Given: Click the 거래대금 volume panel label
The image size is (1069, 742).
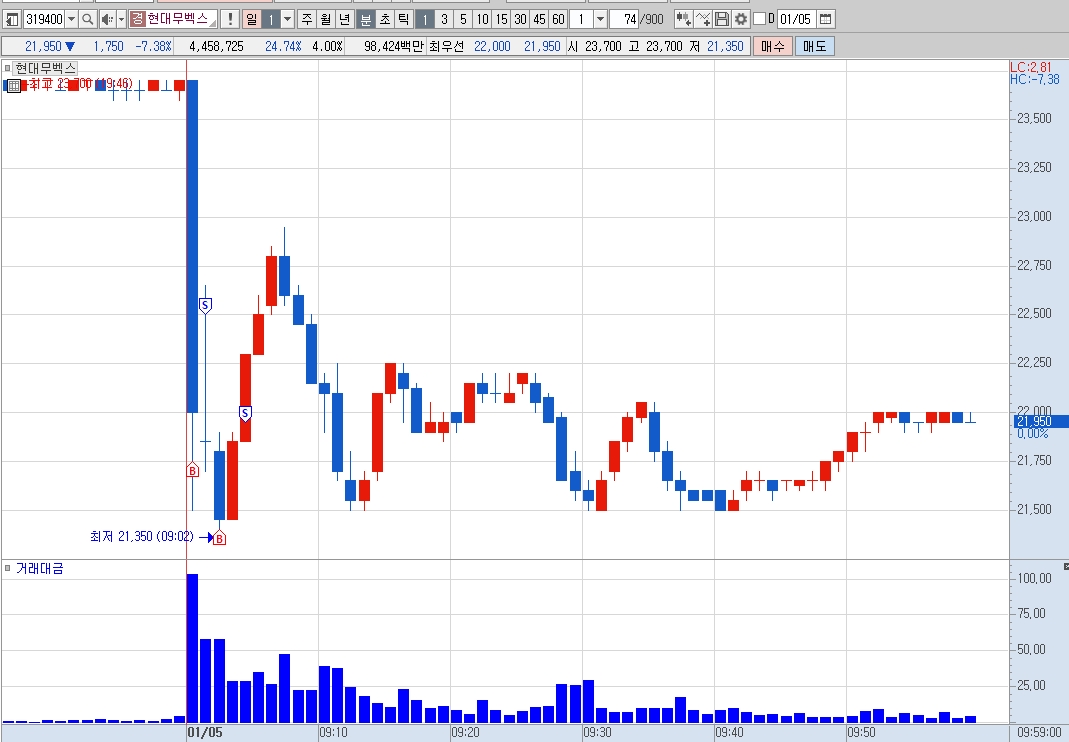Looking at the screenshot, I should coord(40,568).
